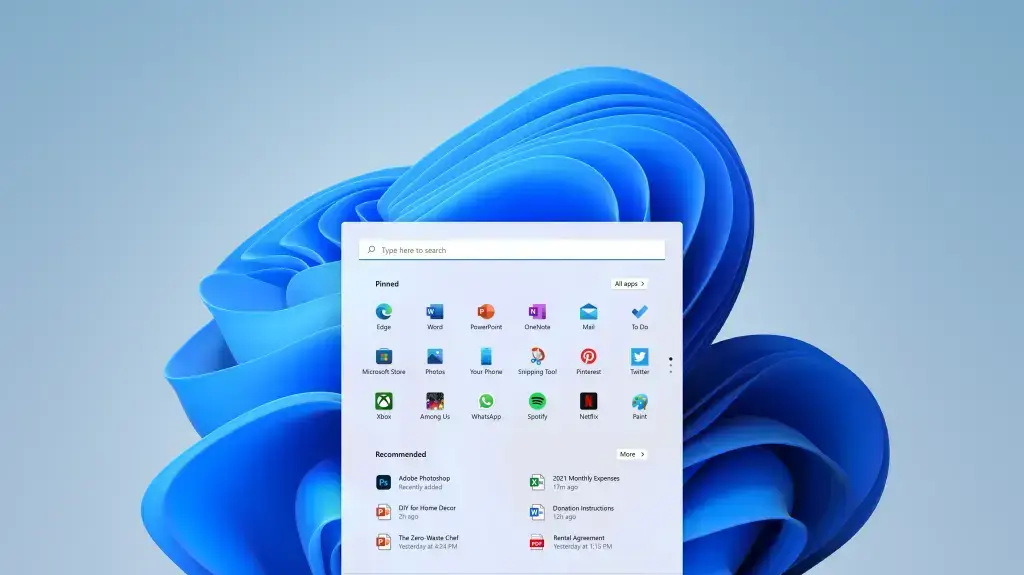Open Snipping Tool
The image size is (1024, 575).
click(537, 361)
